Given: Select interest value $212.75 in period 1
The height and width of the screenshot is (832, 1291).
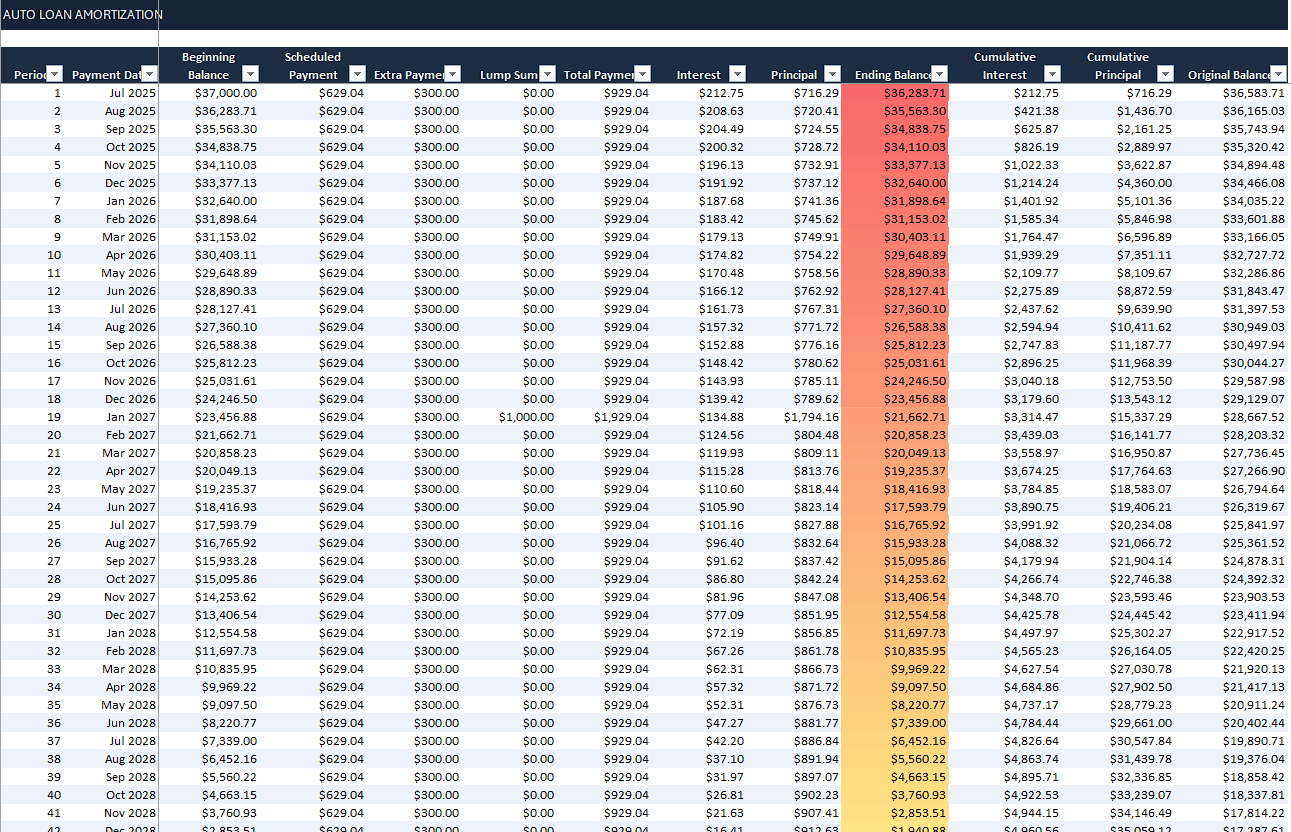Looking at the screenshot, I should [699, 93].
